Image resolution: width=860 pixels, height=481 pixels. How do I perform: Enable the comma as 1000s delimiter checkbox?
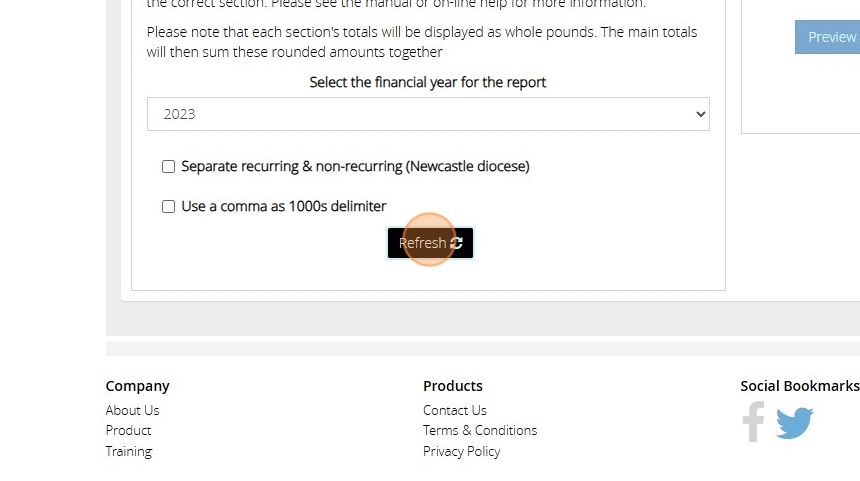[x=168, y=207]
